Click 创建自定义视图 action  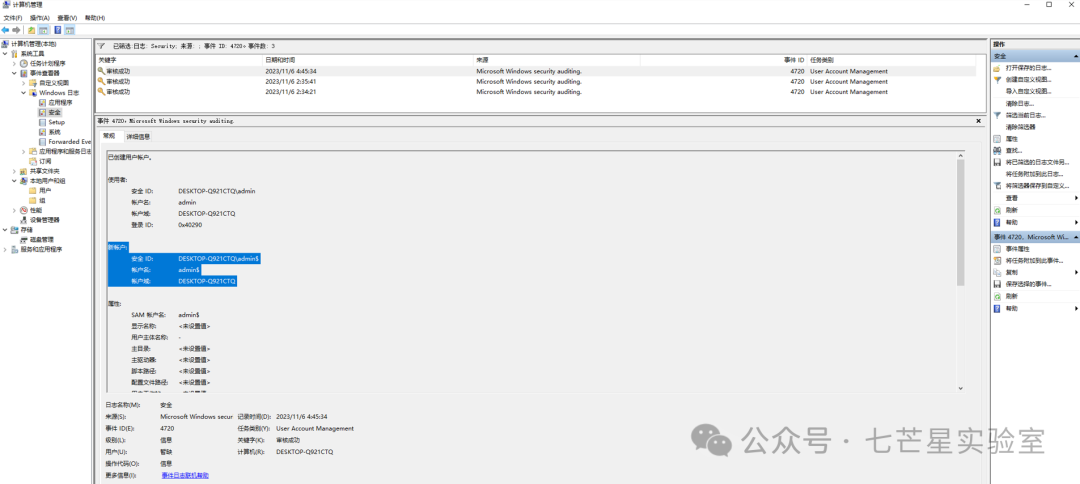coord(1028,80)
